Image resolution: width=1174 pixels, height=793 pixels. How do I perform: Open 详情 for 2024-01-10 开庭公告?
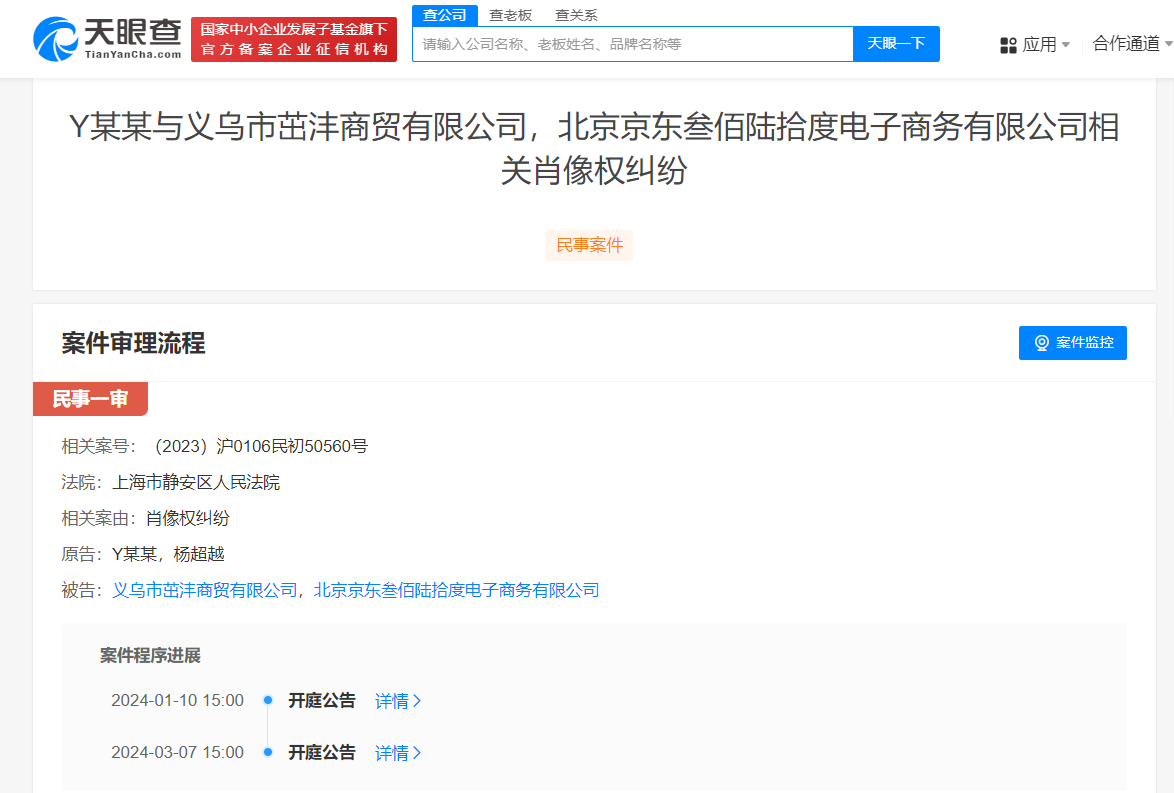(x=398, y=701)
